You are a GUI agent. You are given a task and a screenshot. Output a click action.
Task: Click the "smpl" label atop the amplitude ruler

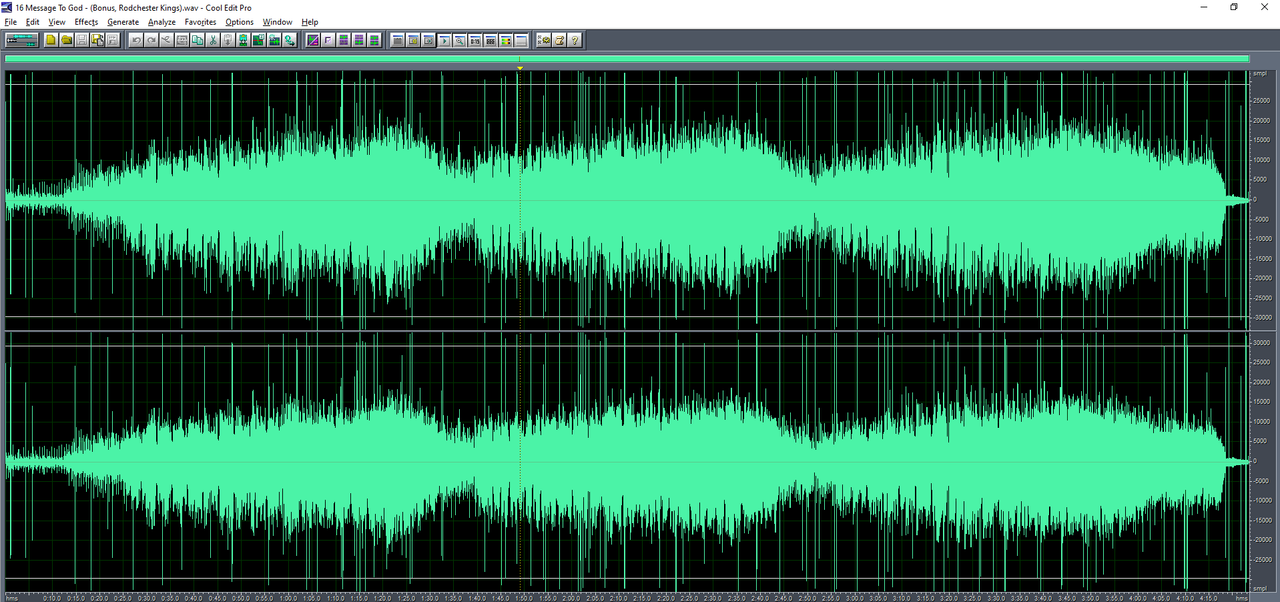pos(1259,73)
